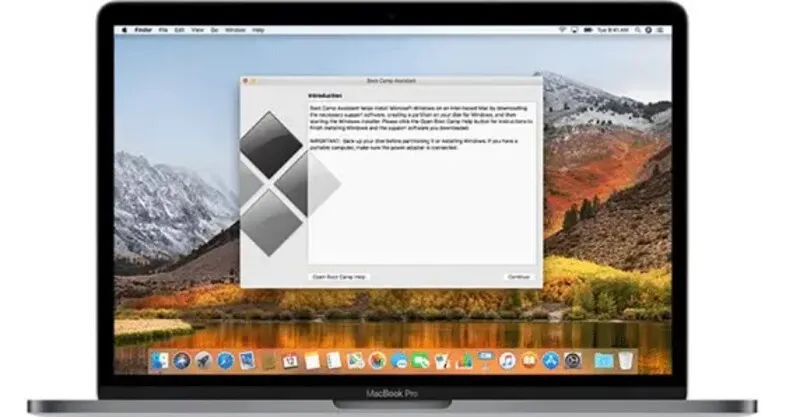Open Reminders list icon in Dock
This screenshot has width=800, height=417.
334,361
